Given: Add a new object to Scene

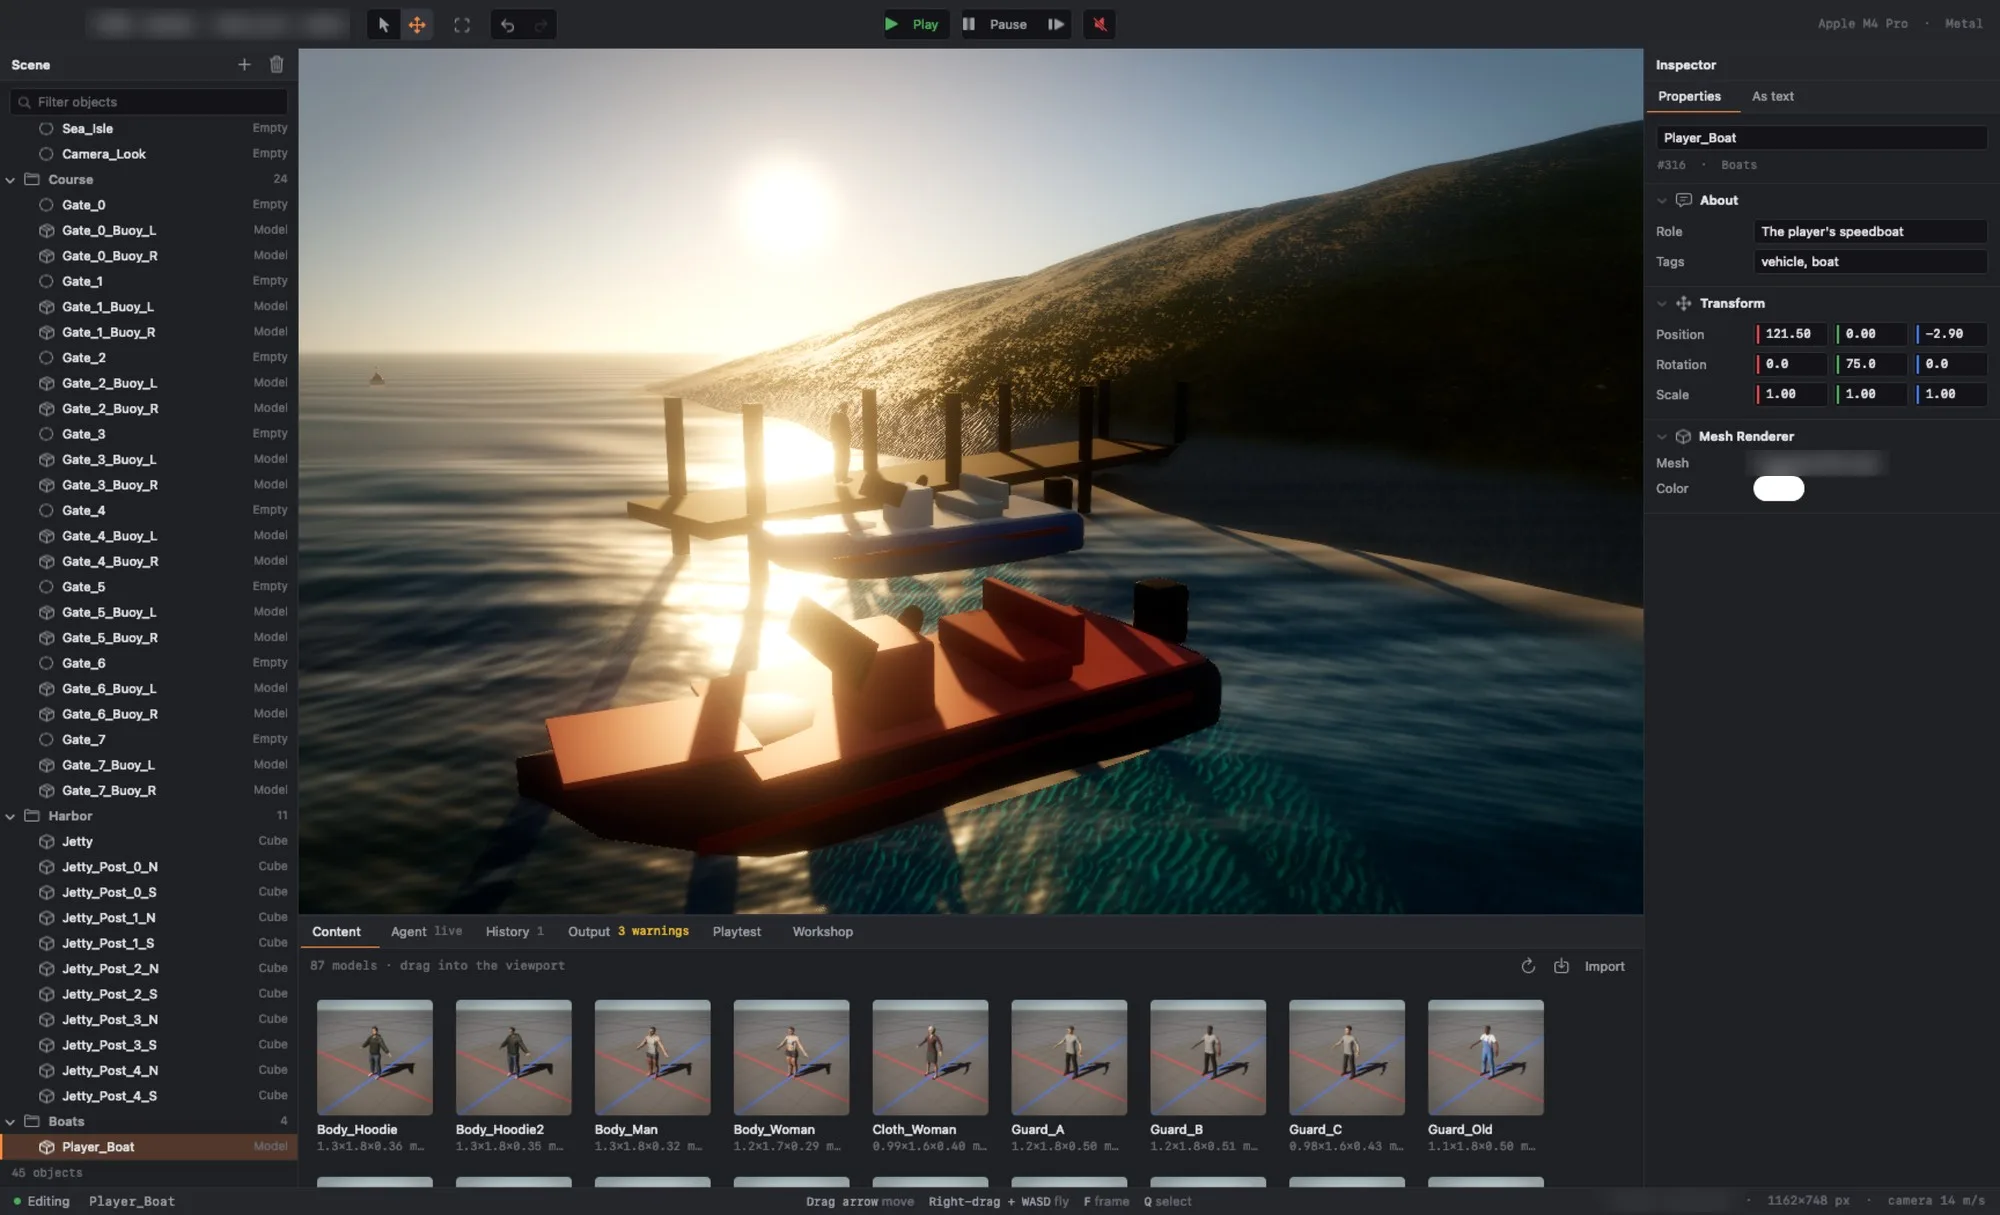Looking at the screenshot, I should coord(244,65).
